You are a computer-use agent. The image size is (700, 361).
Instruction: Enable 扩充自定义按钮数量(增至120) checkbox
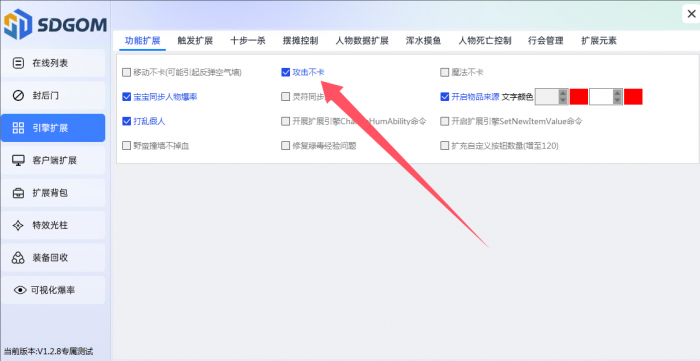pos(444,145)
